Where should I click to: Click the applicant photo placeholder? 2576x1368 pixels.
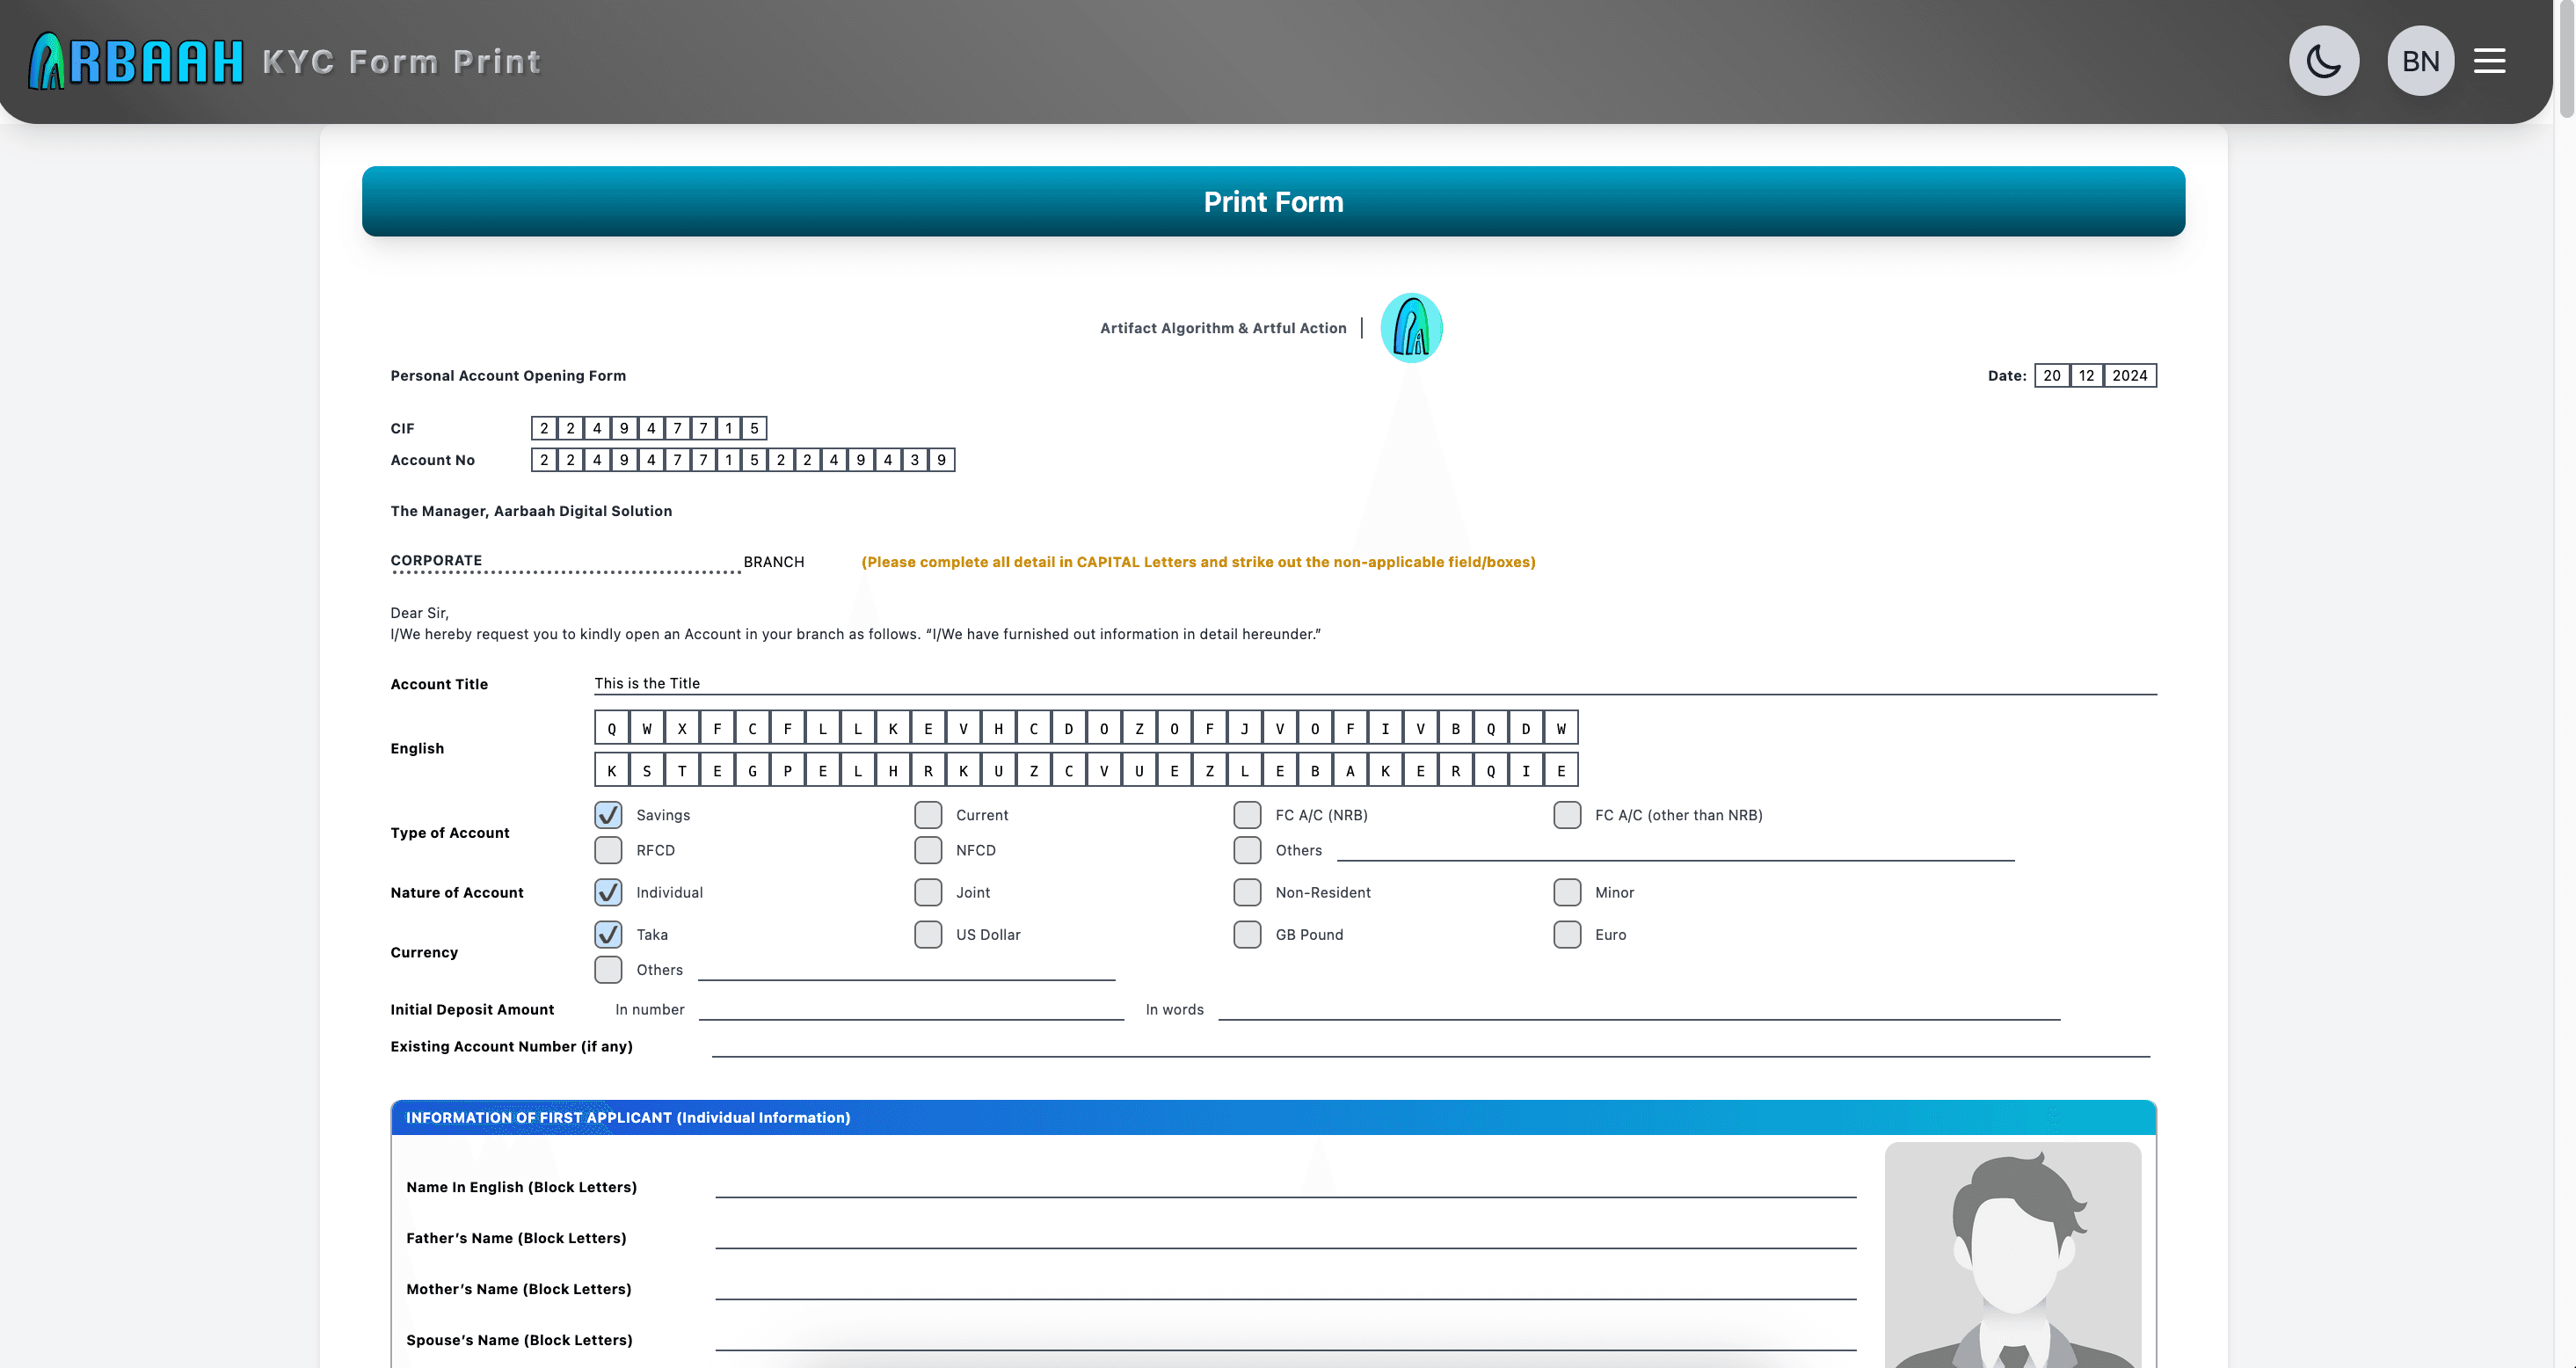point(2012,1255)
